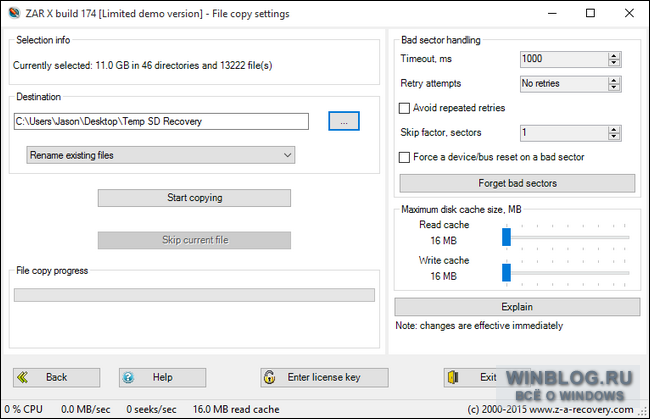This screenshot has width=650, height=419.
Task: Click the ZAR X app icon in title bar
Action: click(x=14, y=13)
